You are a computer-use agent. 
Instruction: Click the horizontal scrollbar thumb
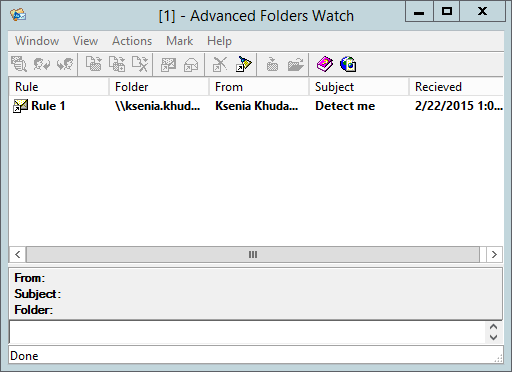point(253,255)
